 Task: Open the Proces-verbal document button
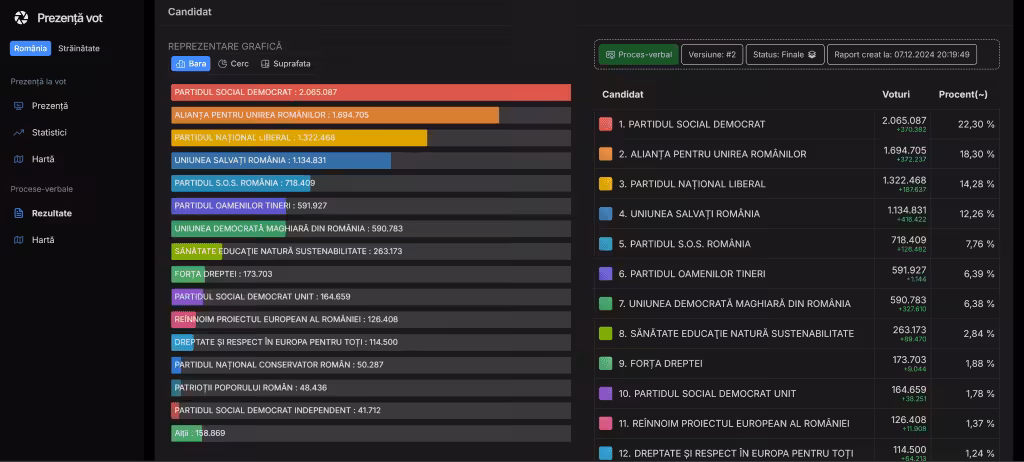637,55
